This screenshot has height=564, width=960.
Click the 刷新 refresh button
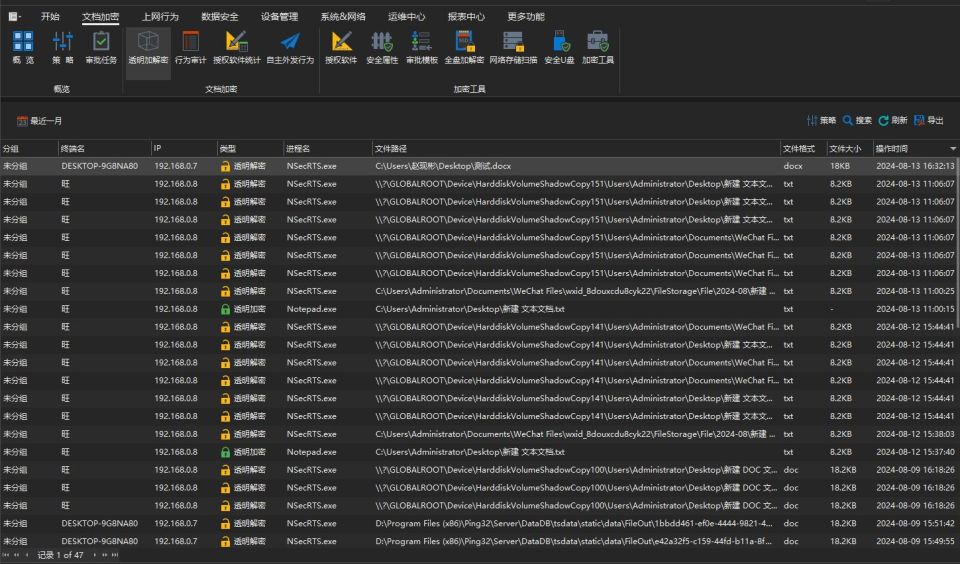tap(893, 121)
